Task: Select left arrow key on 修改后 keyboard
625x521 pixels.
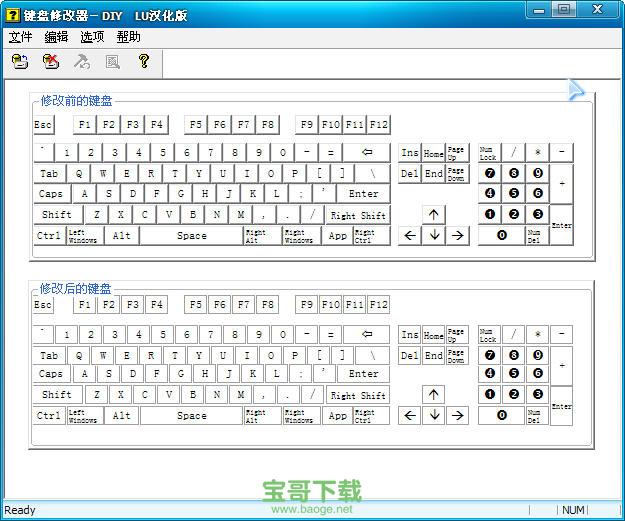Action: pos(410,415)
